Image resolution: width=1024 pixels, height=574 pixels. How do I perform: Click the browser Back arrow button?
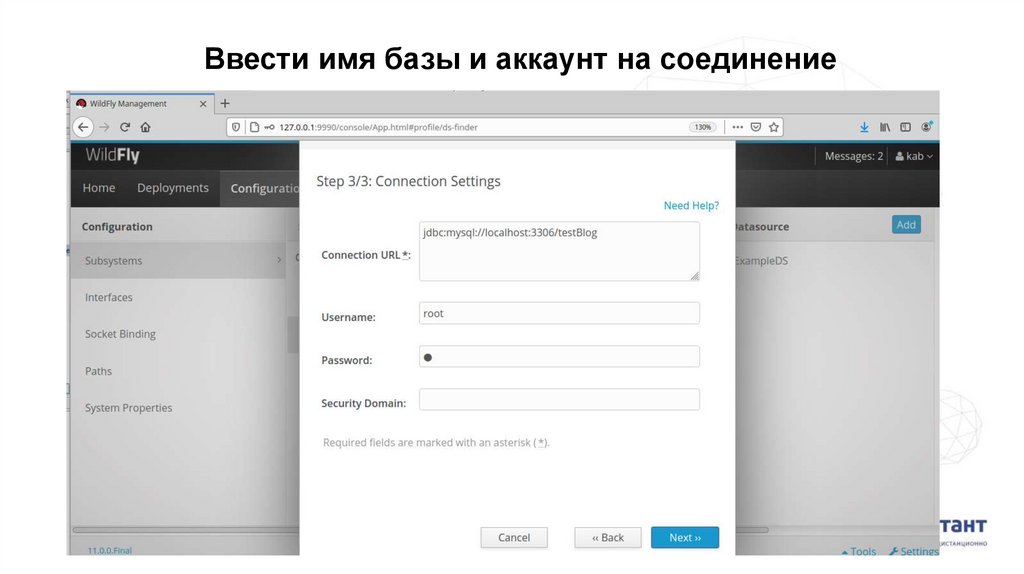point(83,127)
